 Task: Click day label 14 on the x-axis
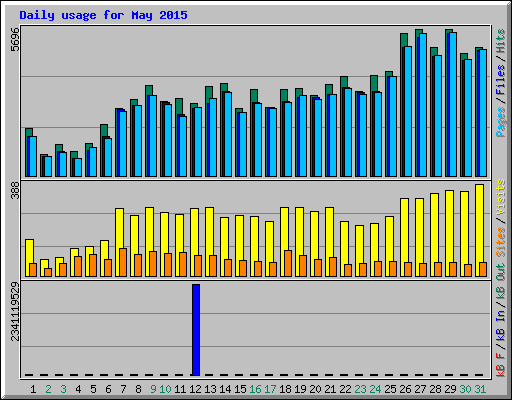click(x=225, y=389)
